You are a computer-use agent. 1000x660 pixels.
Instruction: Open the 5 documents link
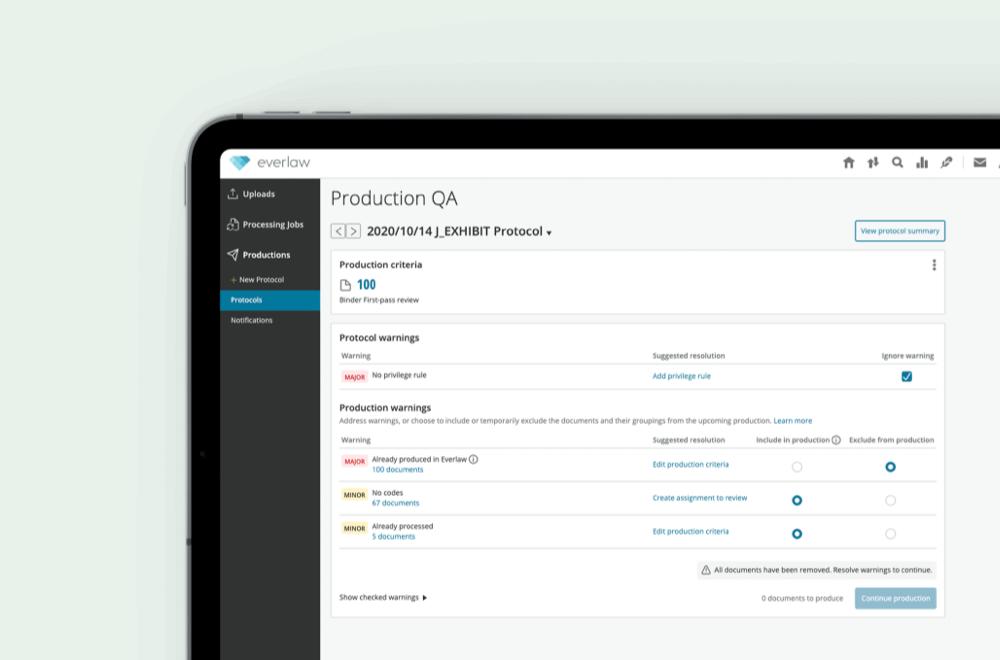(x=393, y=537)
